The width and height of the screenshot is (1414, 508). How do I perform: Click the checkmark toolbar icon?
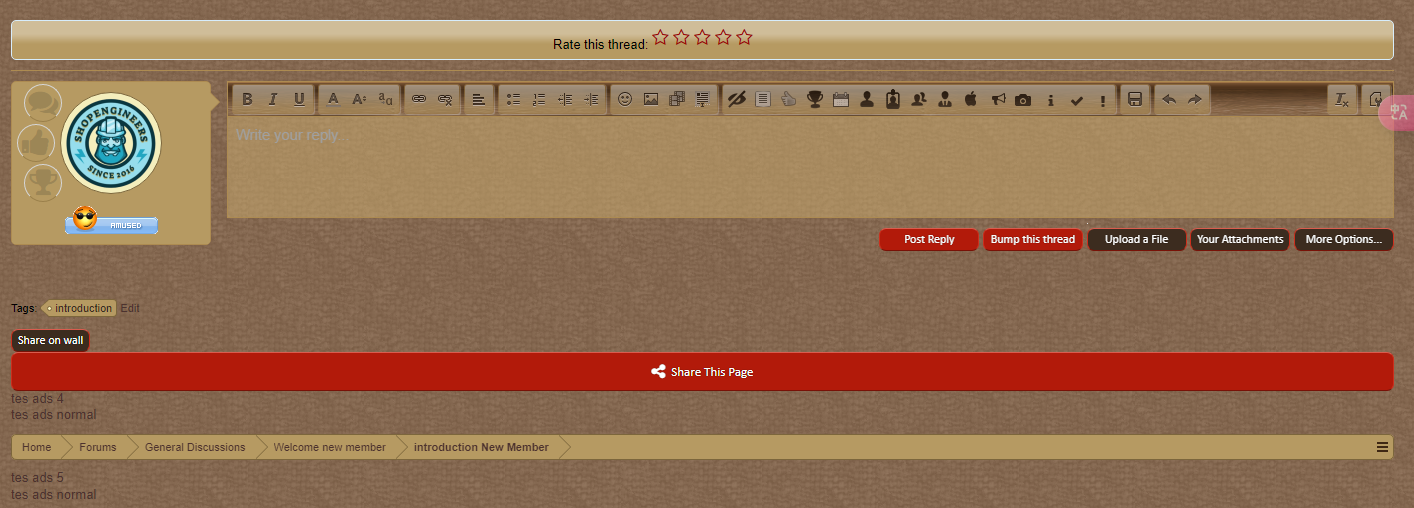pyautogui.click(x=1076, y=99)
